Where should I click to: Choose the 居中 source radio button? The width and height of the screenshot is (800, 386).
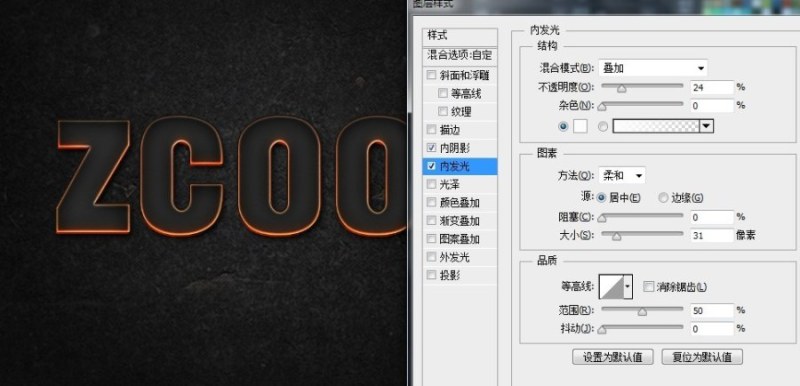coord(602,198)
